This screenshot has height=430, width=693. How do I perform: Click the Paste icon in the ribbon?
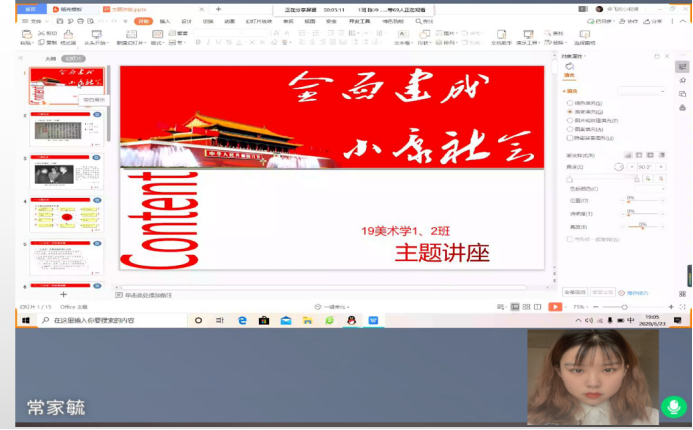coord(27,34)
